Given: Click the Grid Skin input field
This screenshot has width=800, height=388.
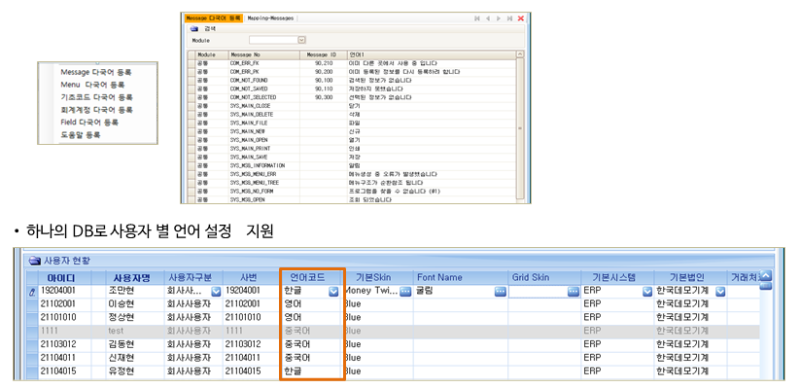Looking at the screenshot, I should pos(538,292).
